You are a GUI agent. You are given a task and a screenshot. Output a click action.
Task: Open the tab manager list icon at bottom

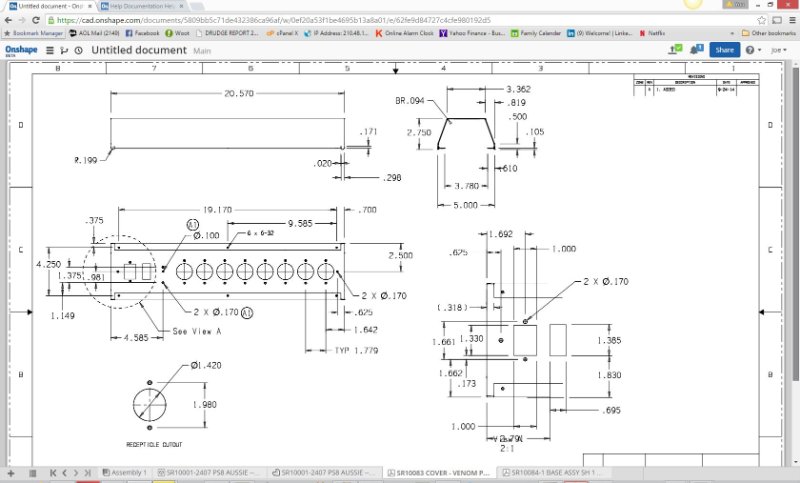(31, 472)
